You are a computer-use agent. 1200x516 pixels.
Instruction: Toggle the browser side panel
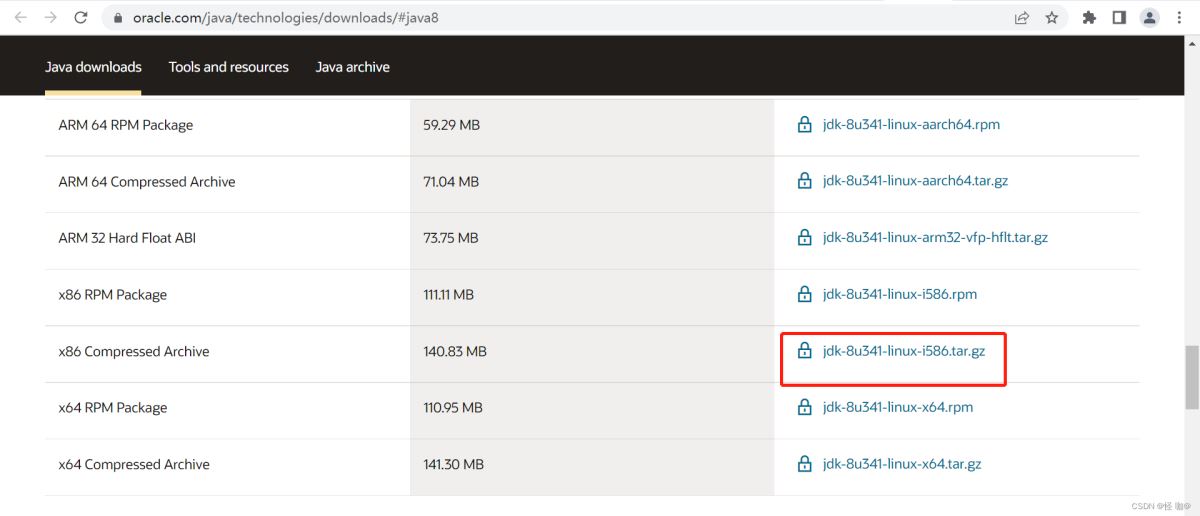pyautogui.click(x=1119, y=18)
